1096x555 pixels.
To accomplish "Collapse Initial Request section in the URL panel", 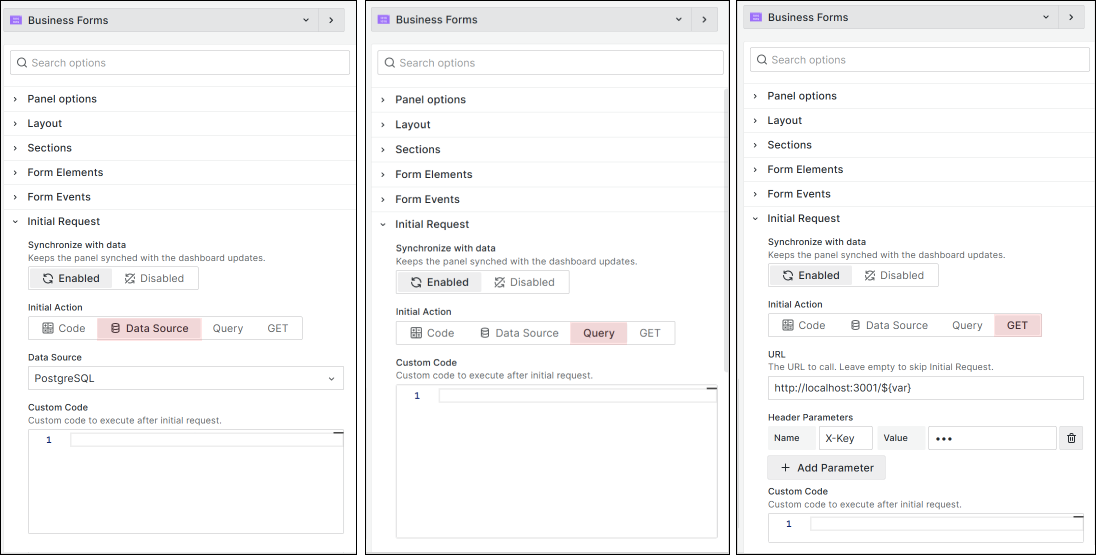I will 803,218.
